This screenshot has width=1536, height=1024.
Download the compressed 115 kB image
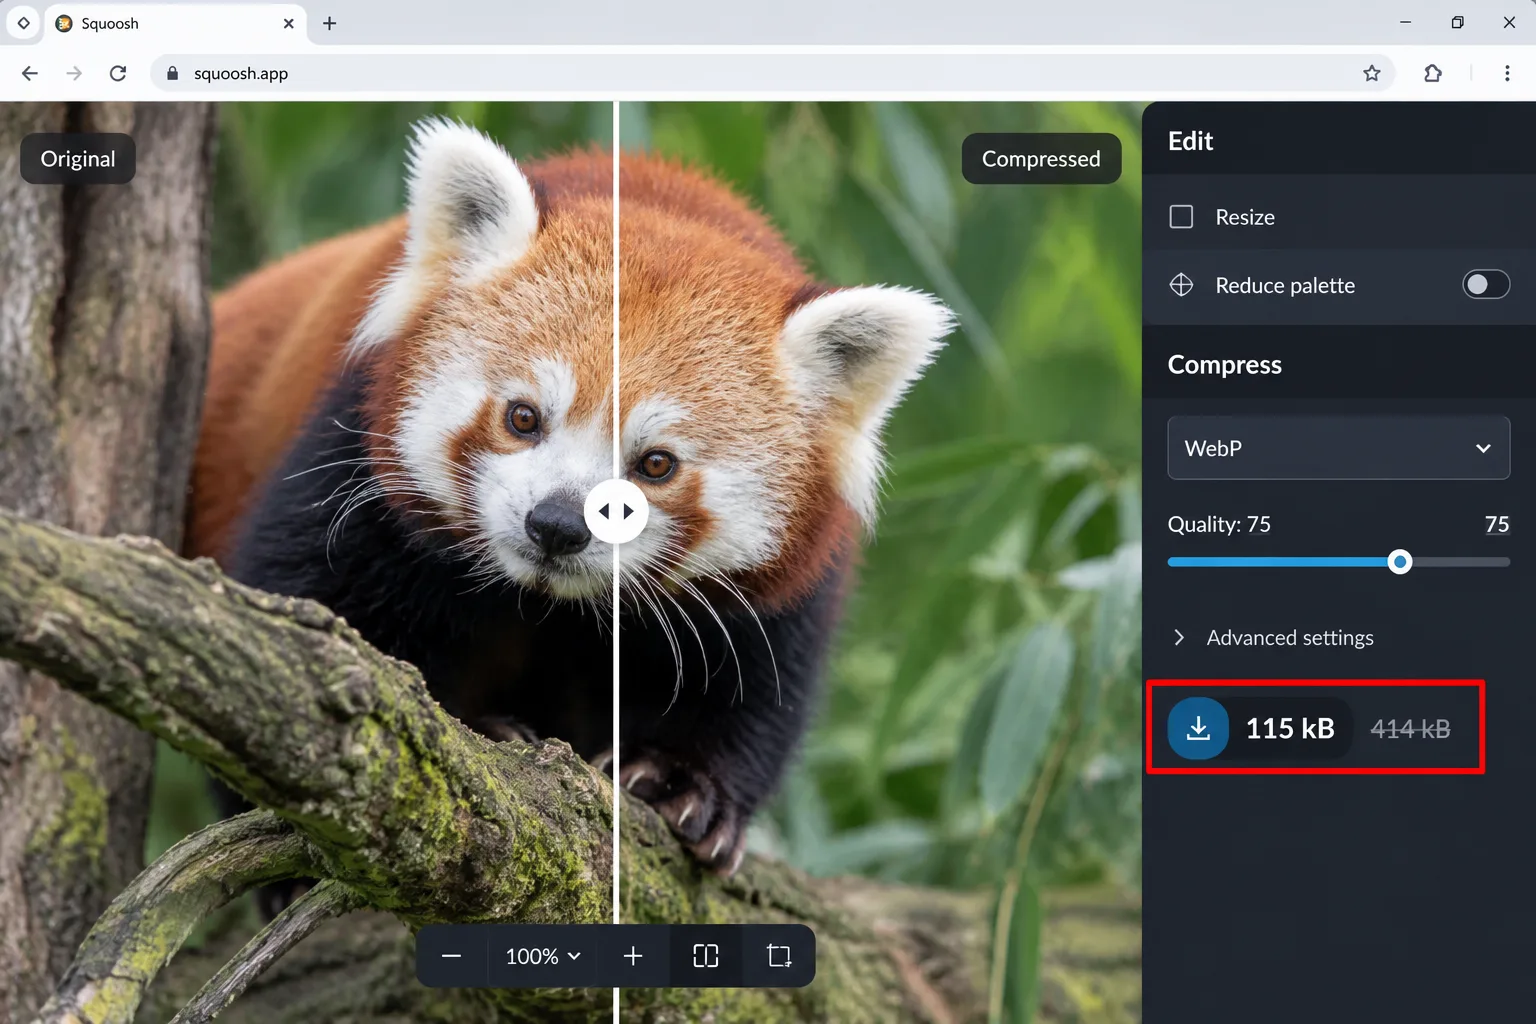(x=1198, y=728)
